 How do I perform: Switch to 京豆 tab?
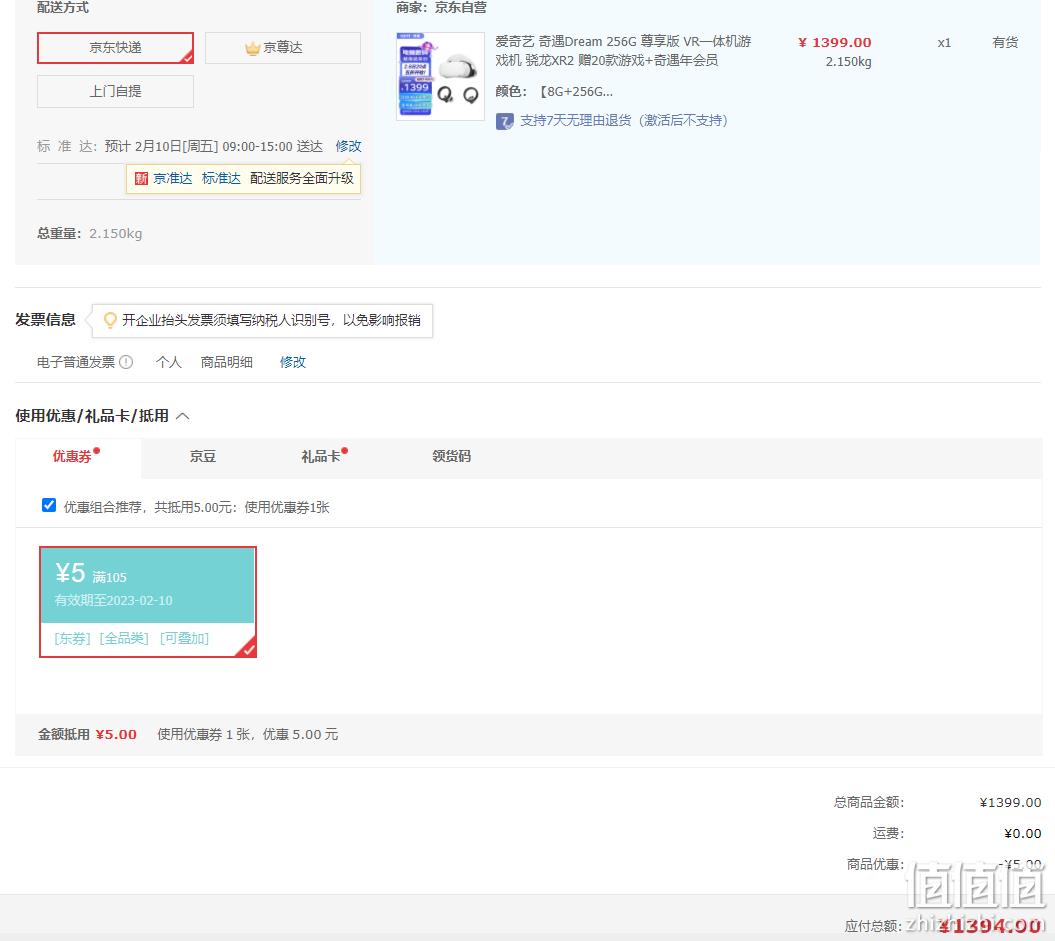pos(203,457)
